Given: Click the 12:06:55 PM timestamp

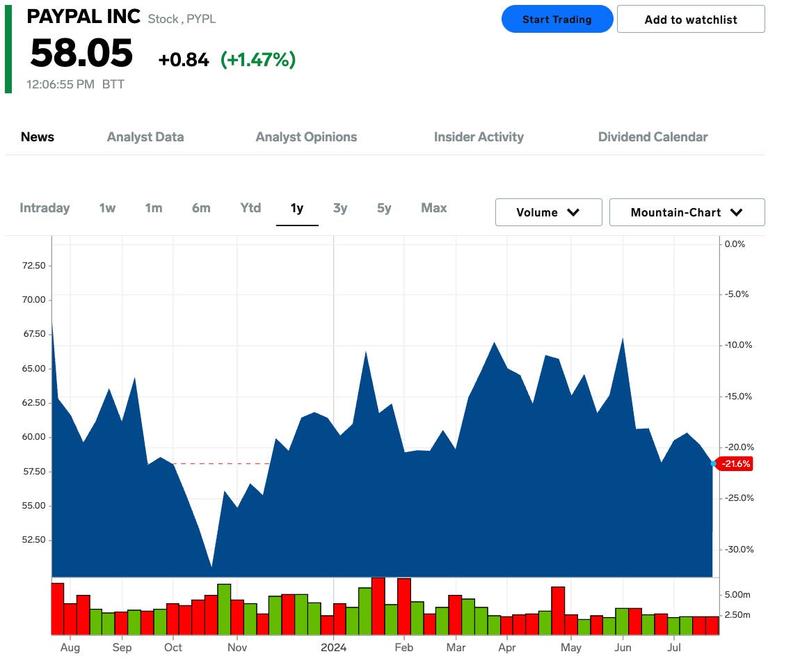Looking at the screenshot, I should (60, 84).
